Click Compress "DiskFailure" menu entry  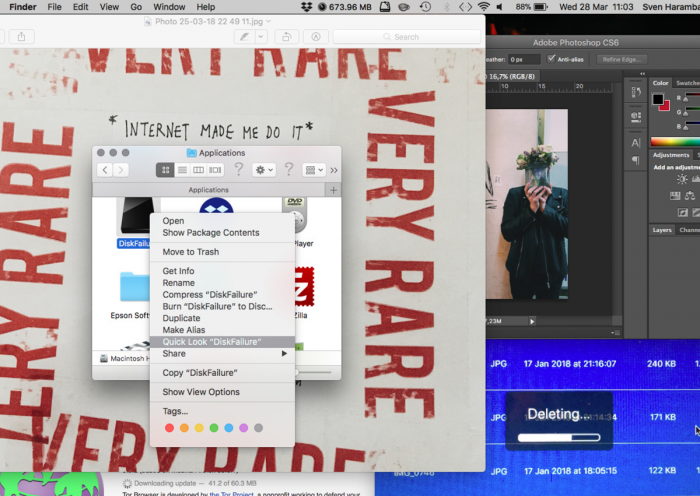222,295
